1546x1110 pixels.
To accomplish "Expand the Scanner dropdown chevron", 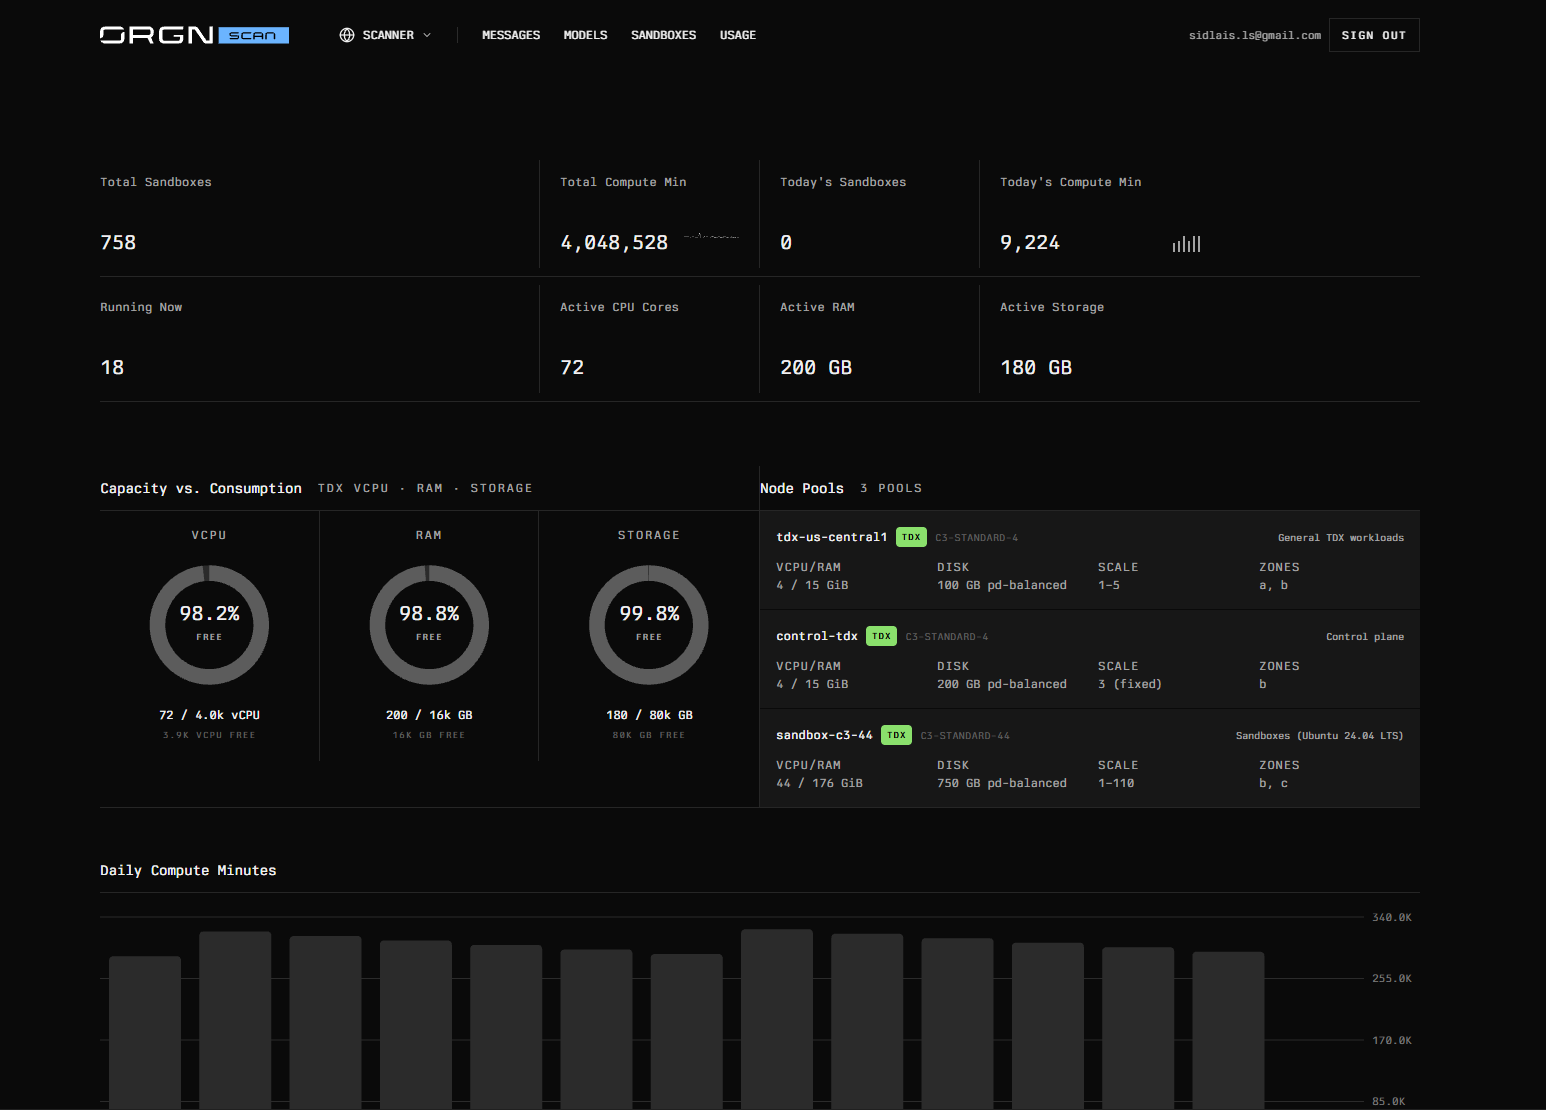I will click(x=427, y=35).
